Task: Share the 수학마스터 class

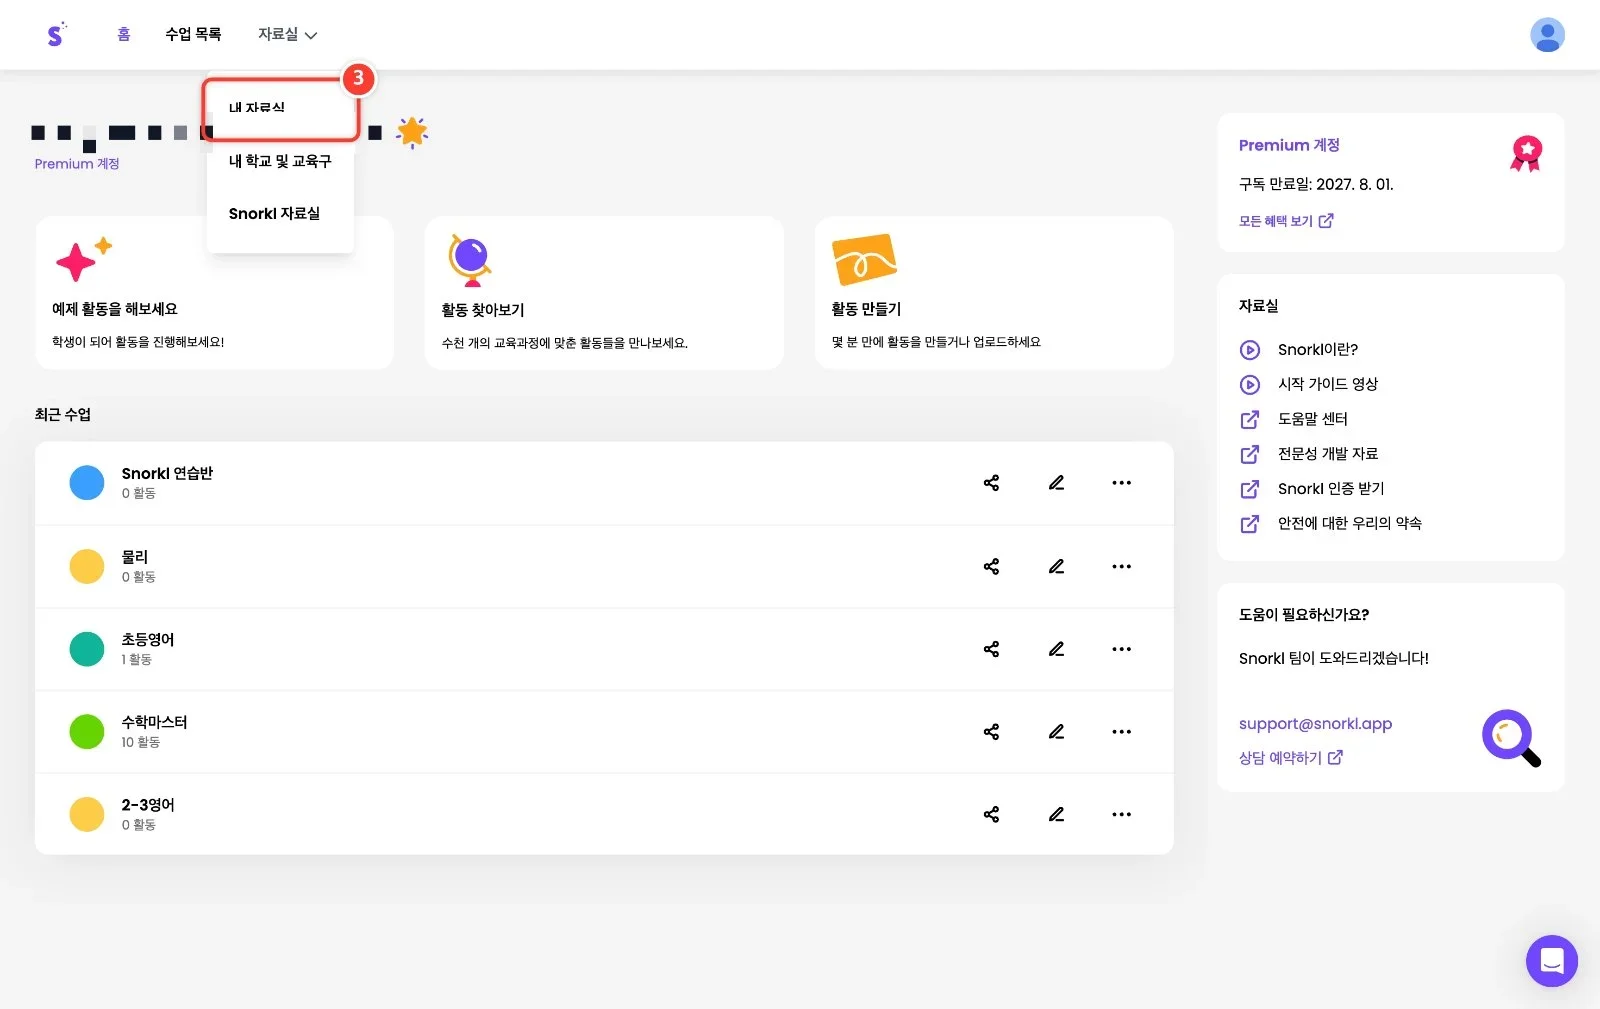Action: [x=991, y=732]
